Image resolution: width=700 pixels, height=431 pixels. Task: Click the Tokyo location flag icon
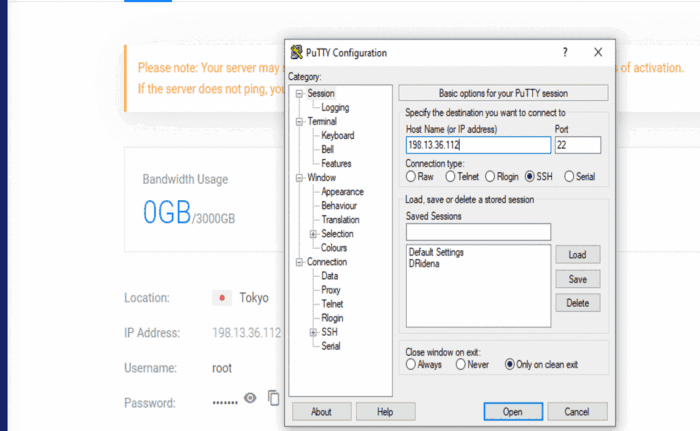tap(222, 297)
